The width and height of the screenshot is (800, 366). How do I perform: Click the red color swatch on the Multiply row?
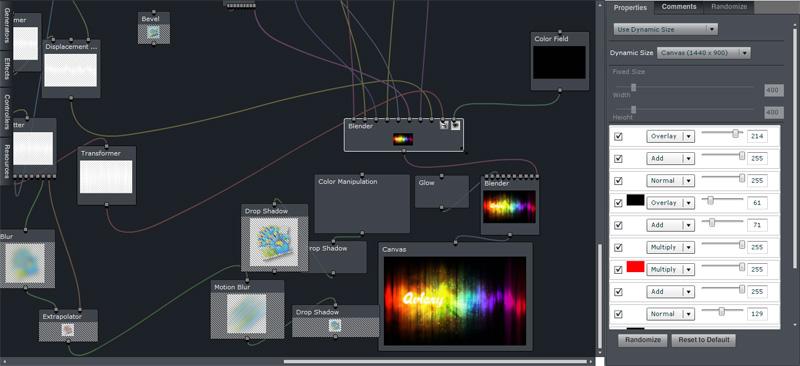(635, 266)
